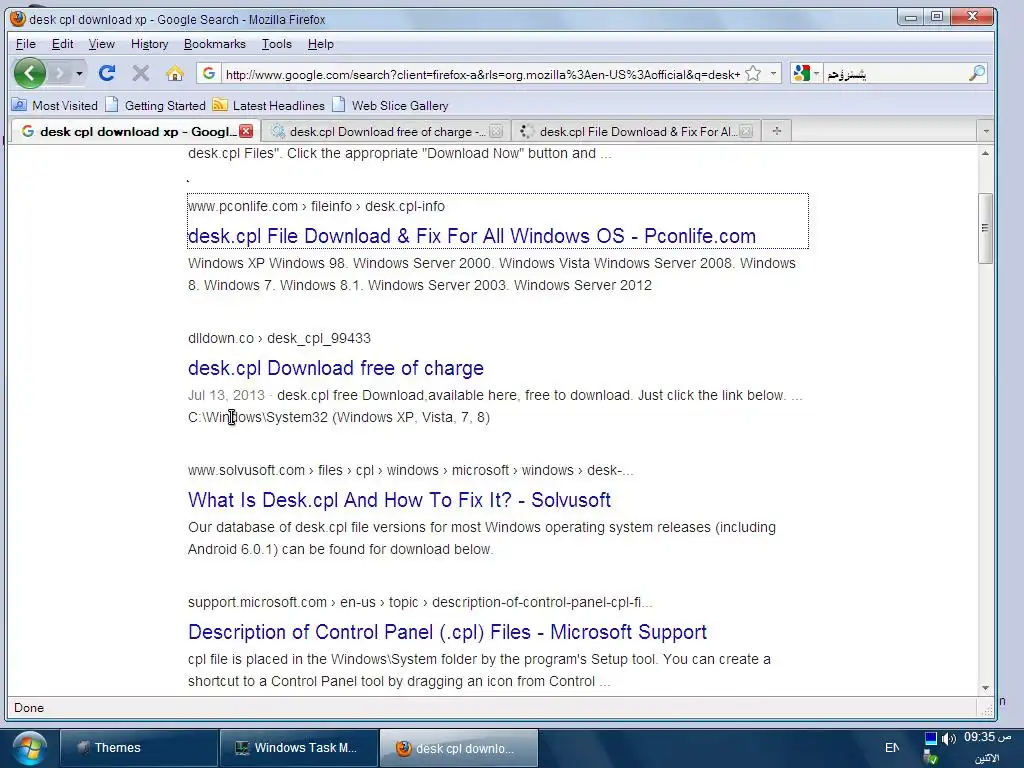This screenshot has height=768, width=1024.
Task: Open the Help menu
Action: tap(321, 44)
